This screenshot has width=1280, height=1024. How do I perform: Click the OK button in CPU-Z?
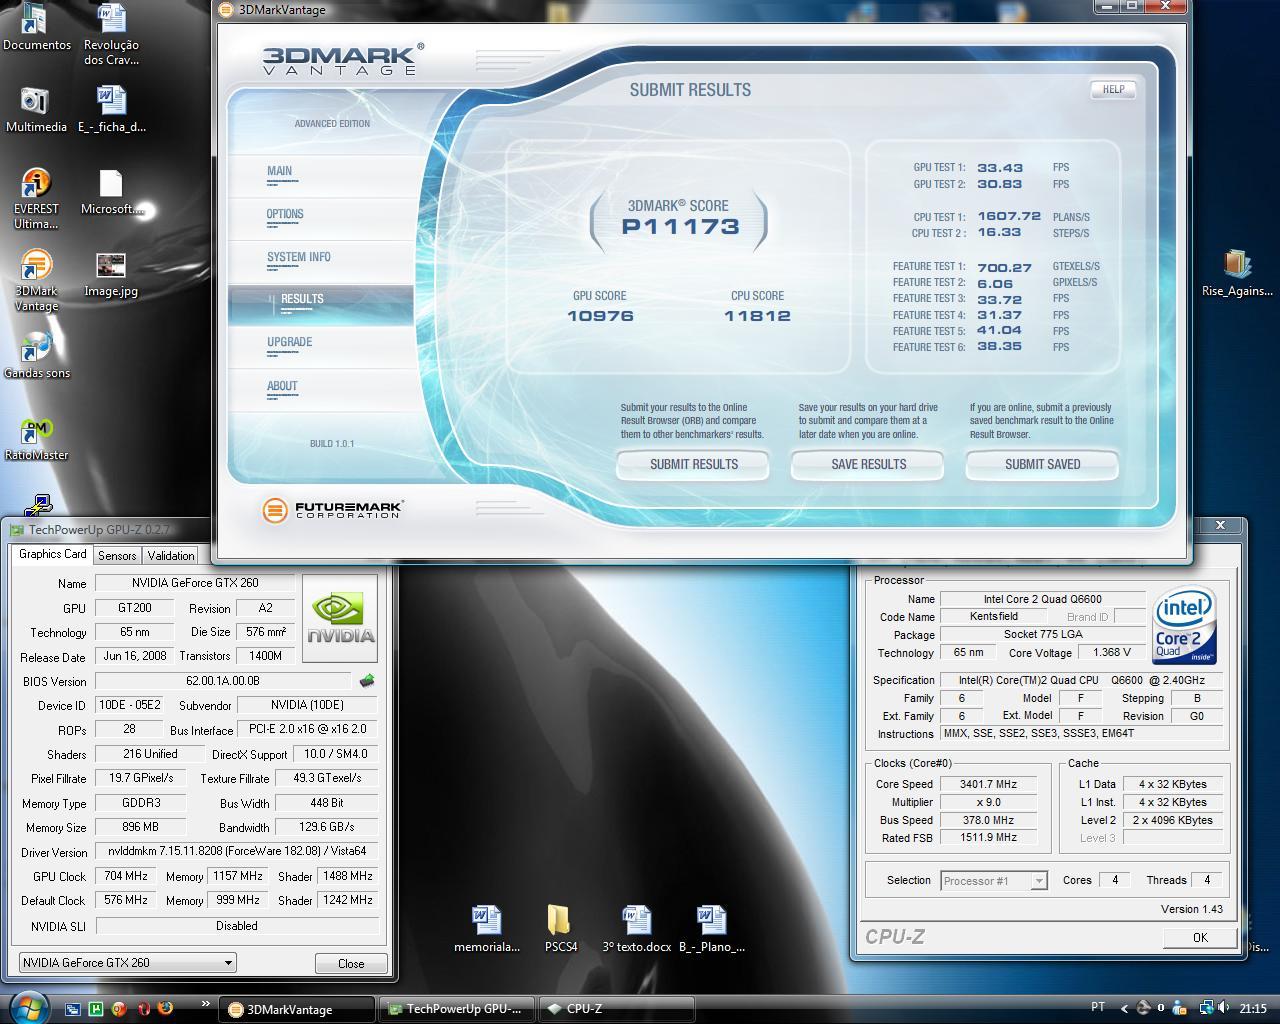(x=1200, y=937)
